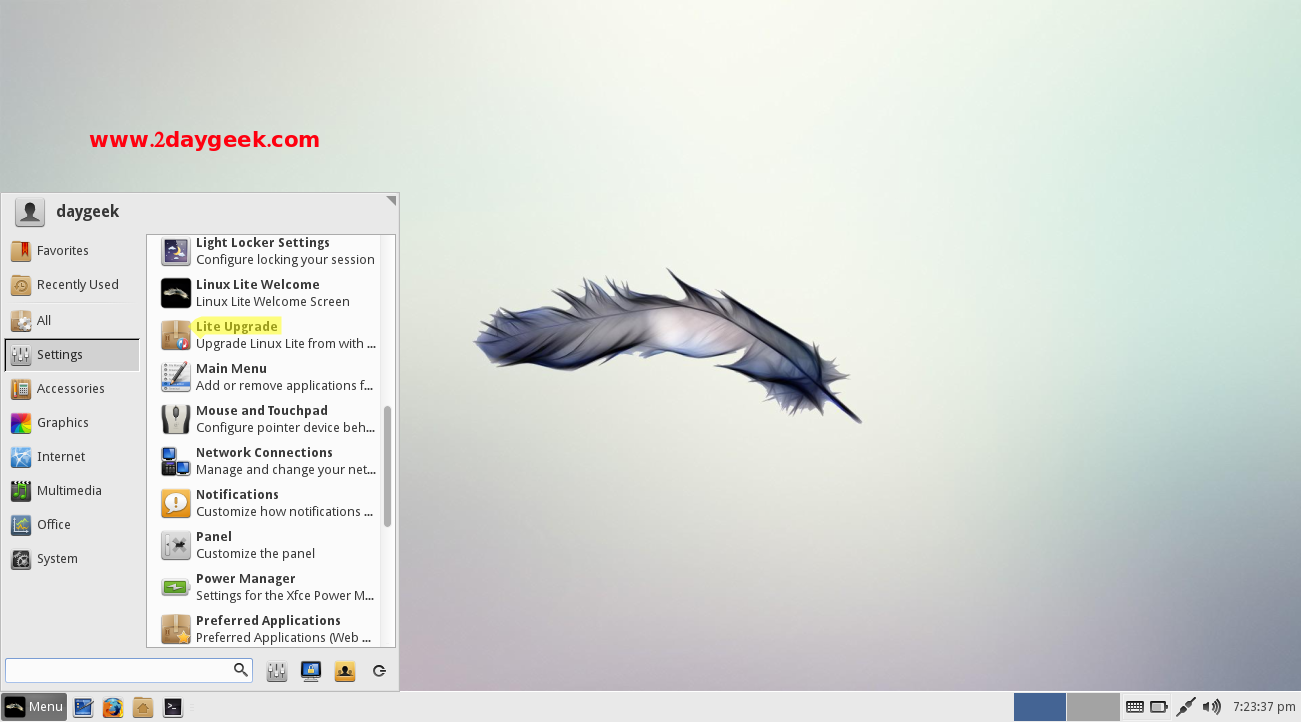Click the switch user icon

345,671
